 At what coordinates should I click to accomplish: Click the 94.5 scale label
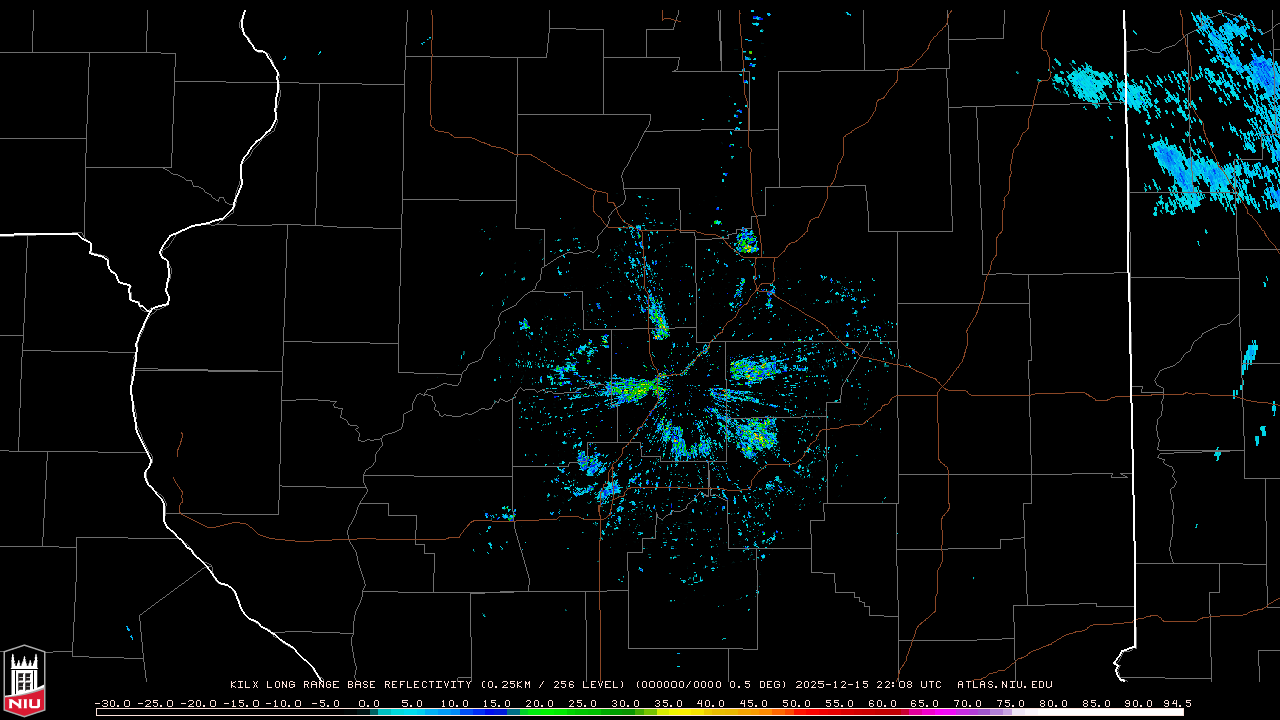1176,703
